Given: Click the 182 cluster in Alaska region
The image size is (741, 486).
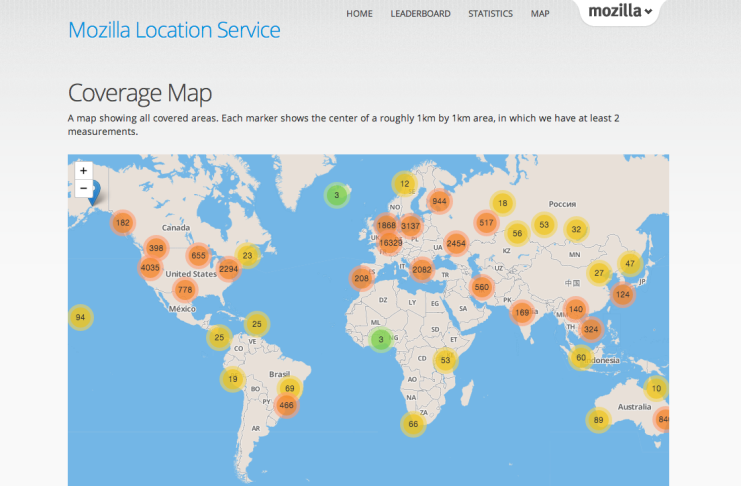Looking at the screenshot, I should (122, 223).
